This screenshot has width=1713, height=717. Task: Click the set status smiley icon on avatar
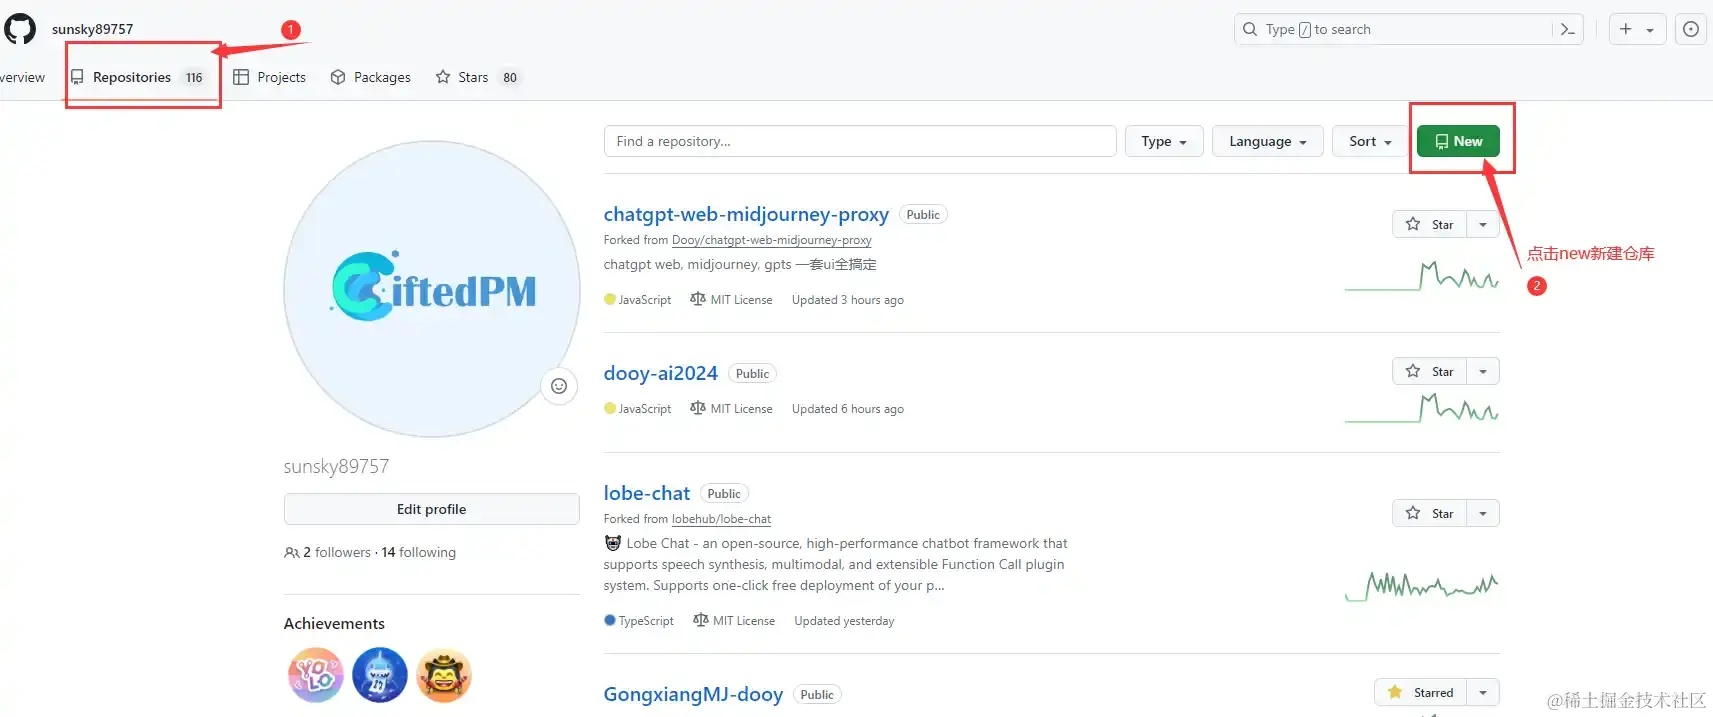tap(559, 386)
